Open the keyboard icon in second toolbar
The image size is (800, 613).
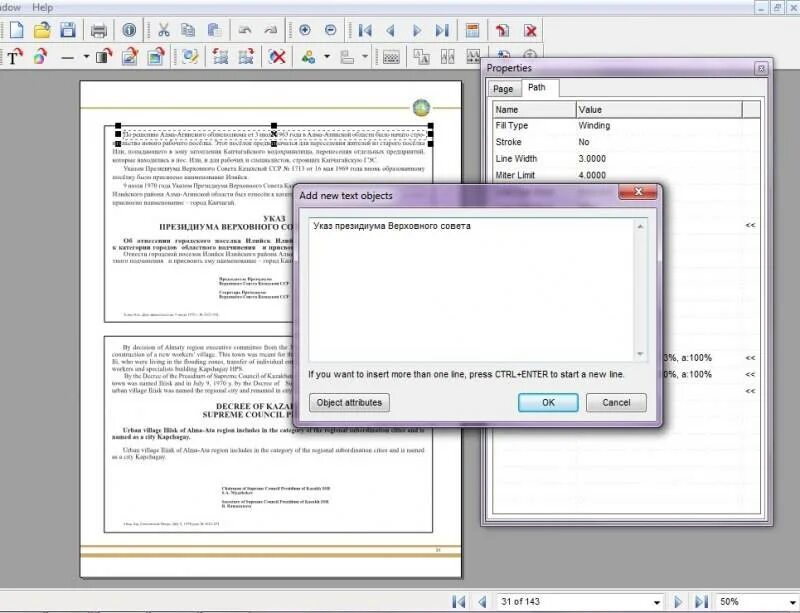pyautogui.click(x=391, y=57)
